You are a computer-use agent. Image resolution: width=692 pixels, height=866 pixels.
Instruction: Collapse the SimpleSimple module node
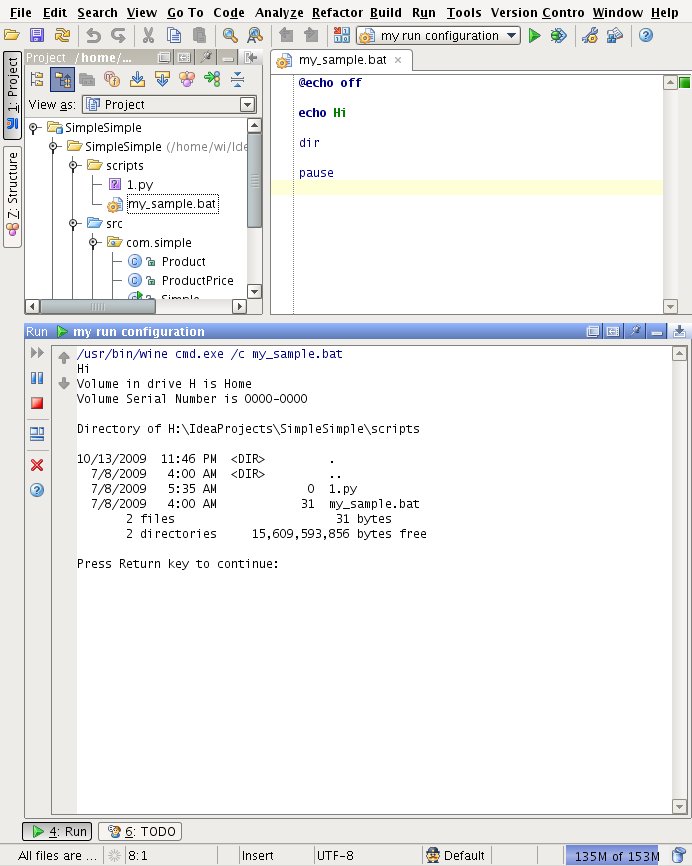(x=54, y=147)
